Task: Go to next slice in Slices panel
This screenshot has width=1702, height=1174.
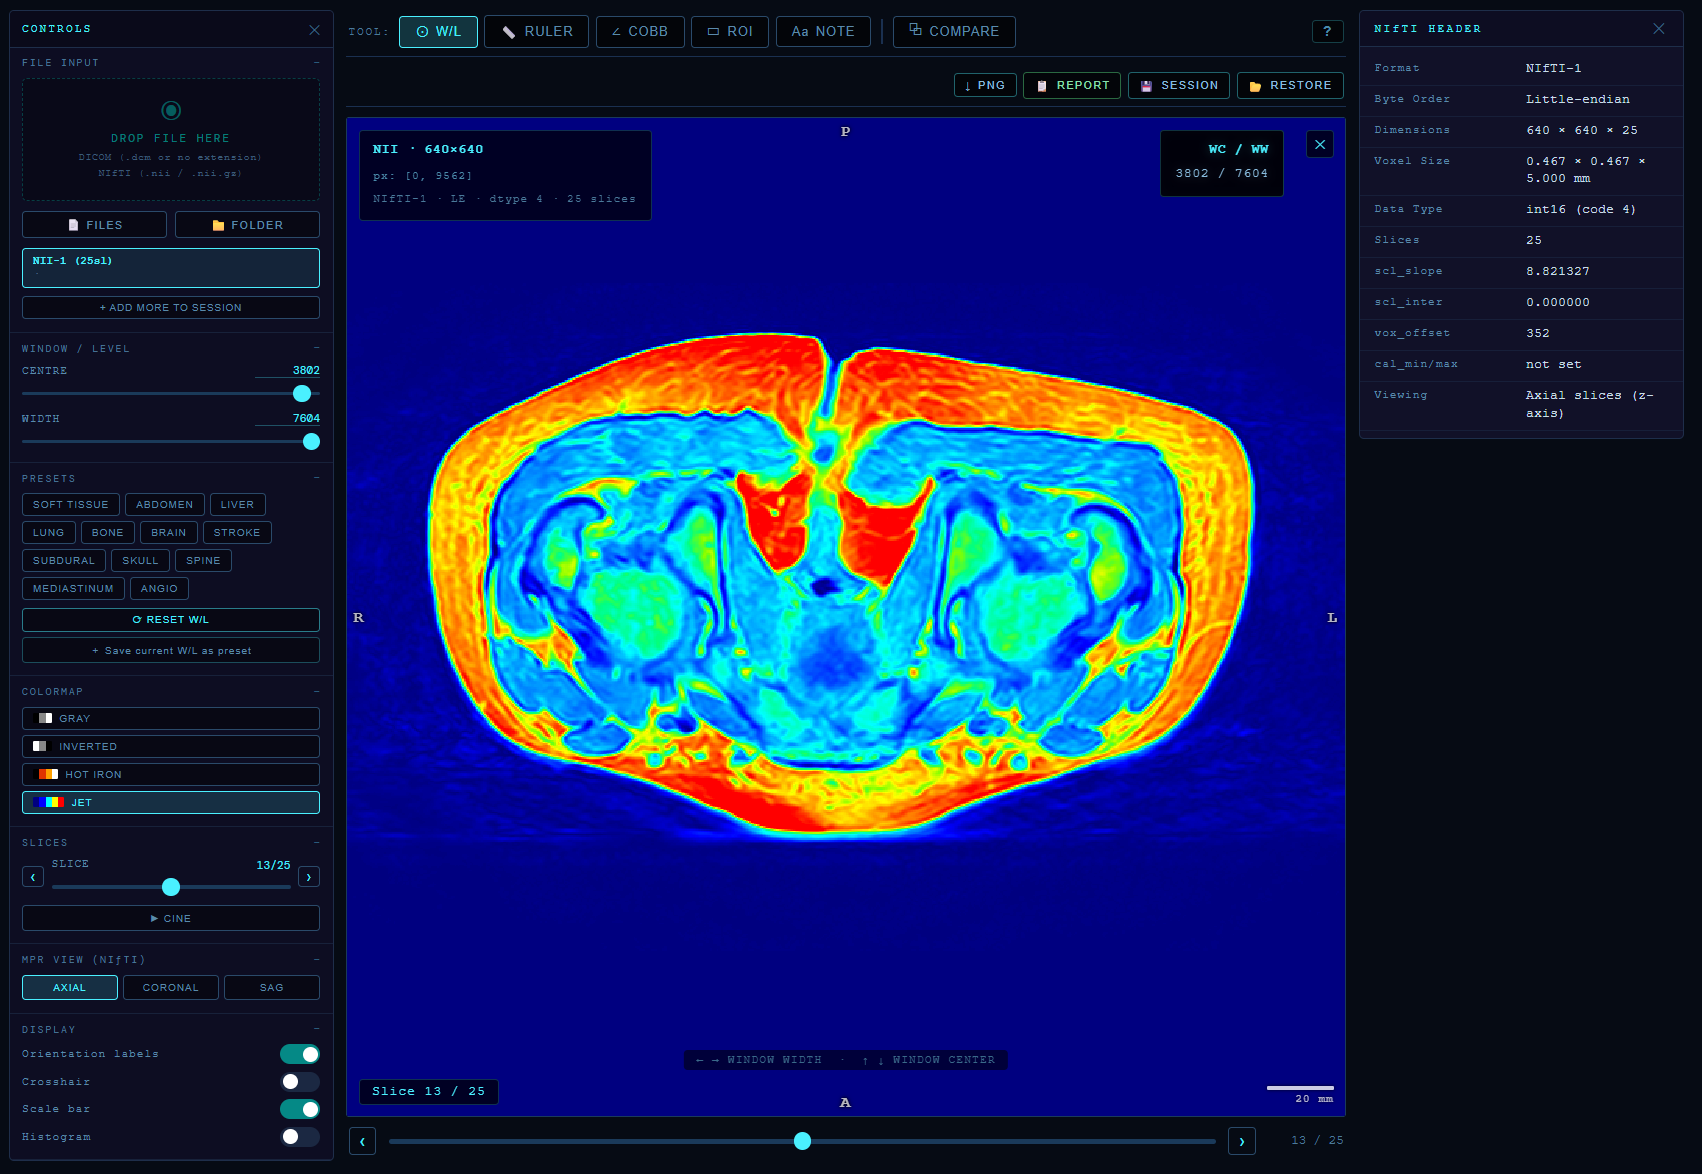Action: [x=309, y=877]
